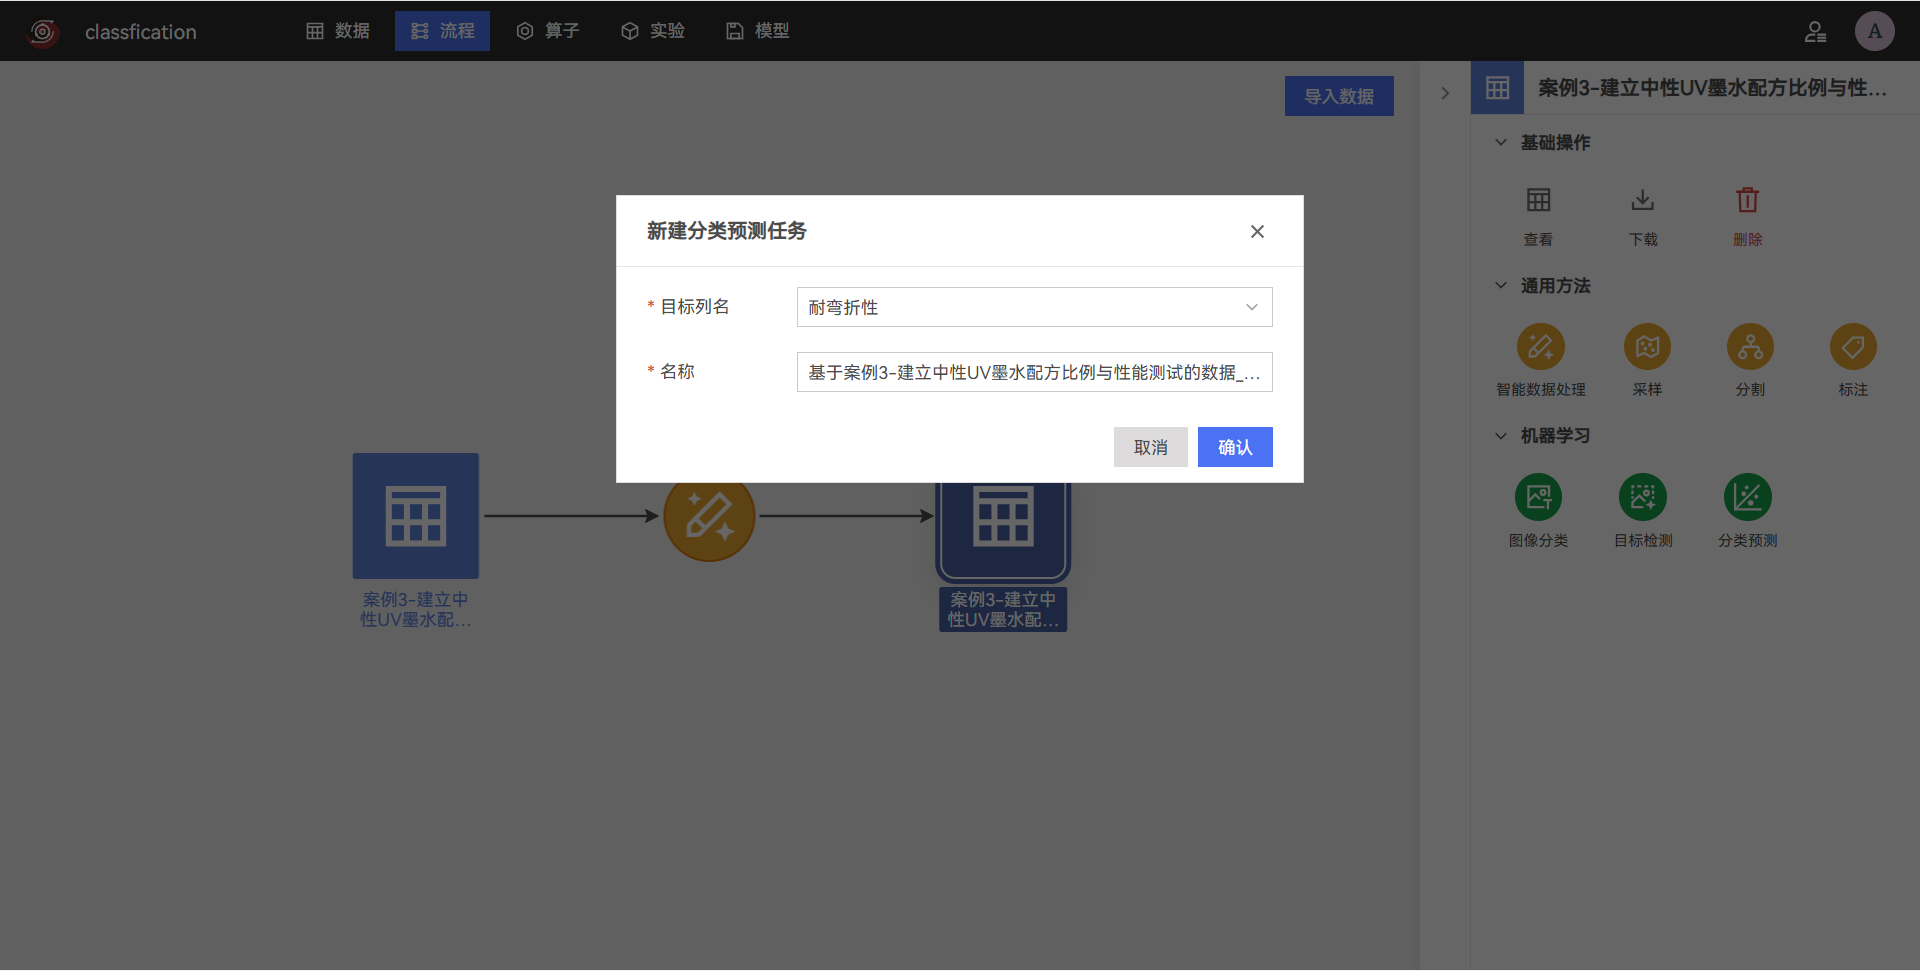Click the panel title 案例3-建立中性UV墨水配方比例与性…
The width and height of the screenshot is (1920, 971).
pyautogui.click(x=1712, y=88)
